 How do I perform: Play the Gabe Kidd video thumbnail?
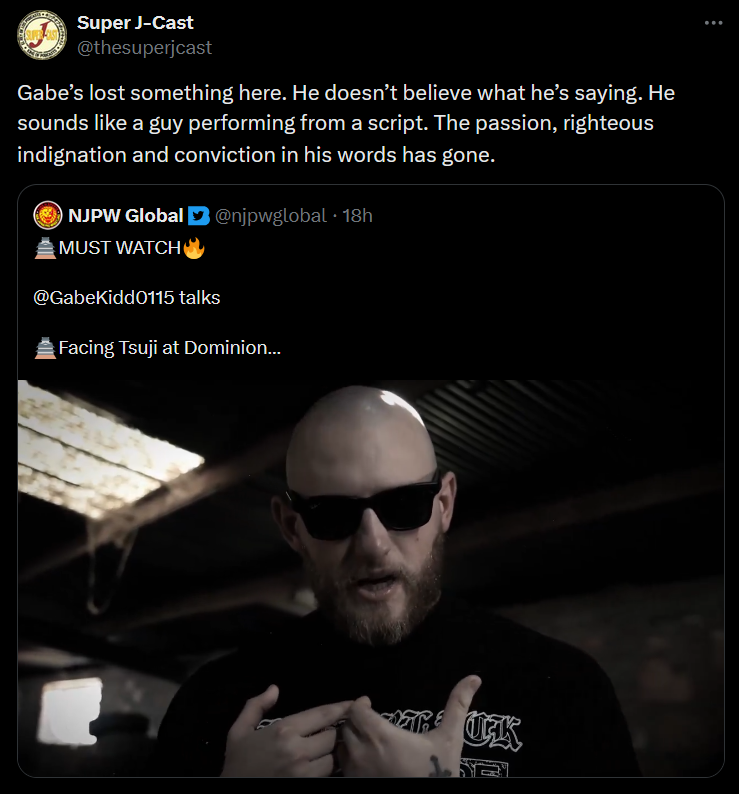point(371,578)
